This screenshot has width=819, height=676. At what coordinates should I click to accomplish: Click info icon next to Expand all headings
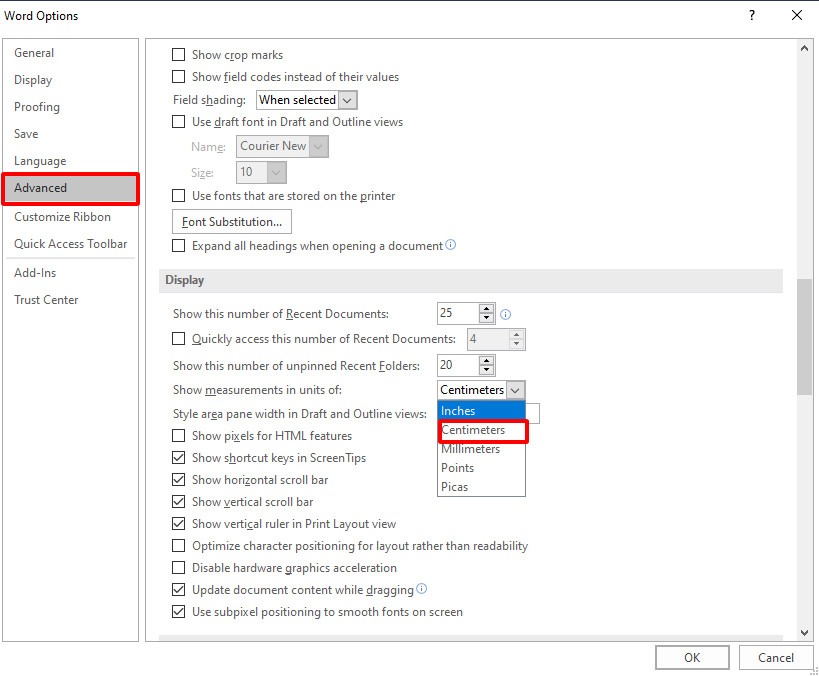point(451,245)
